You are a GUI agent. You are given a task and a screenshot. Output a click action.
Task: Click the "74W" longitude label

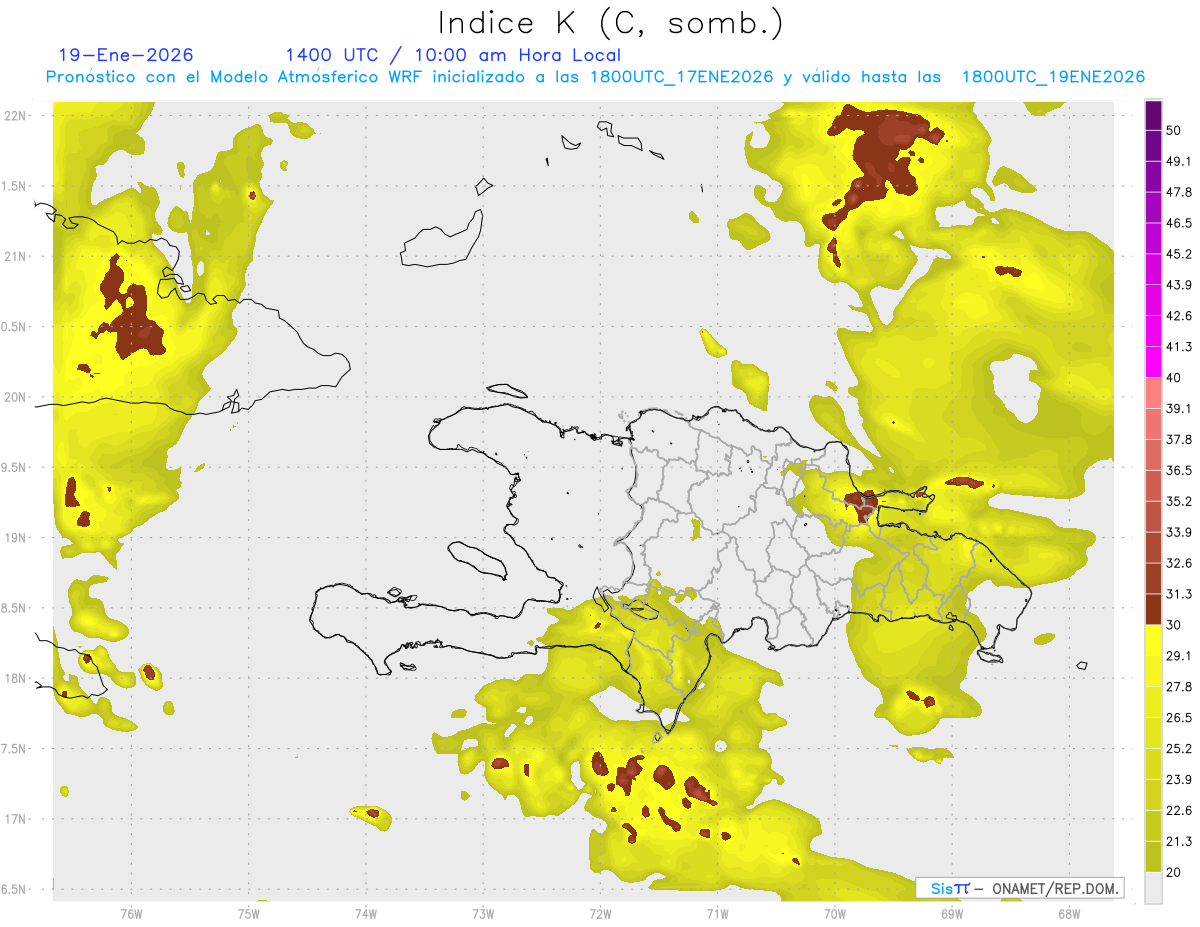click(365, 914)
